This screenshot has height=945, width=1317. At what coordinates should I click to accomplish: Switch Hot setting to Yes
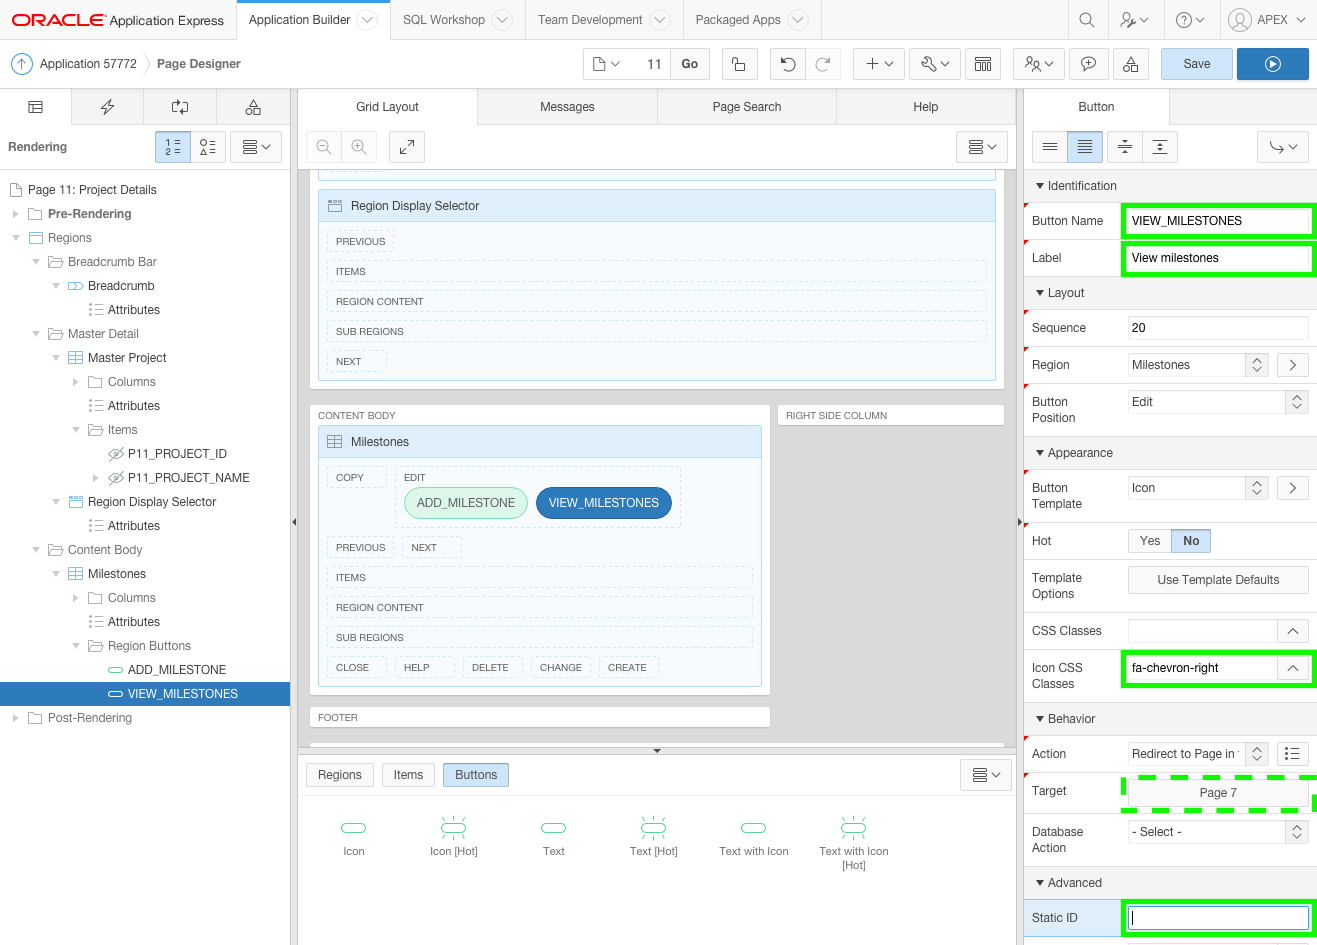[x=1149, y=540]
